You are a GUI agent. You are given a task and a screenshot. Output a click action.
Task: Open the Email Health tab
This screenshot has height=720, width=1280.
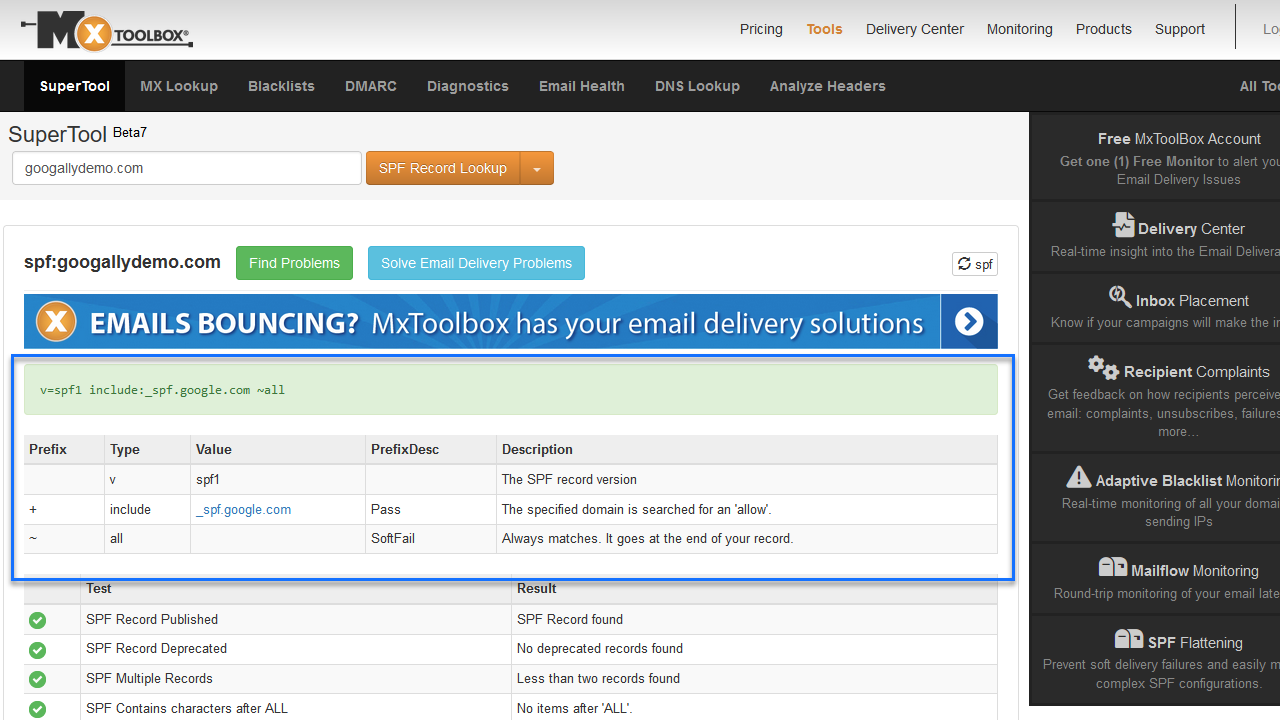pos(582,86)
